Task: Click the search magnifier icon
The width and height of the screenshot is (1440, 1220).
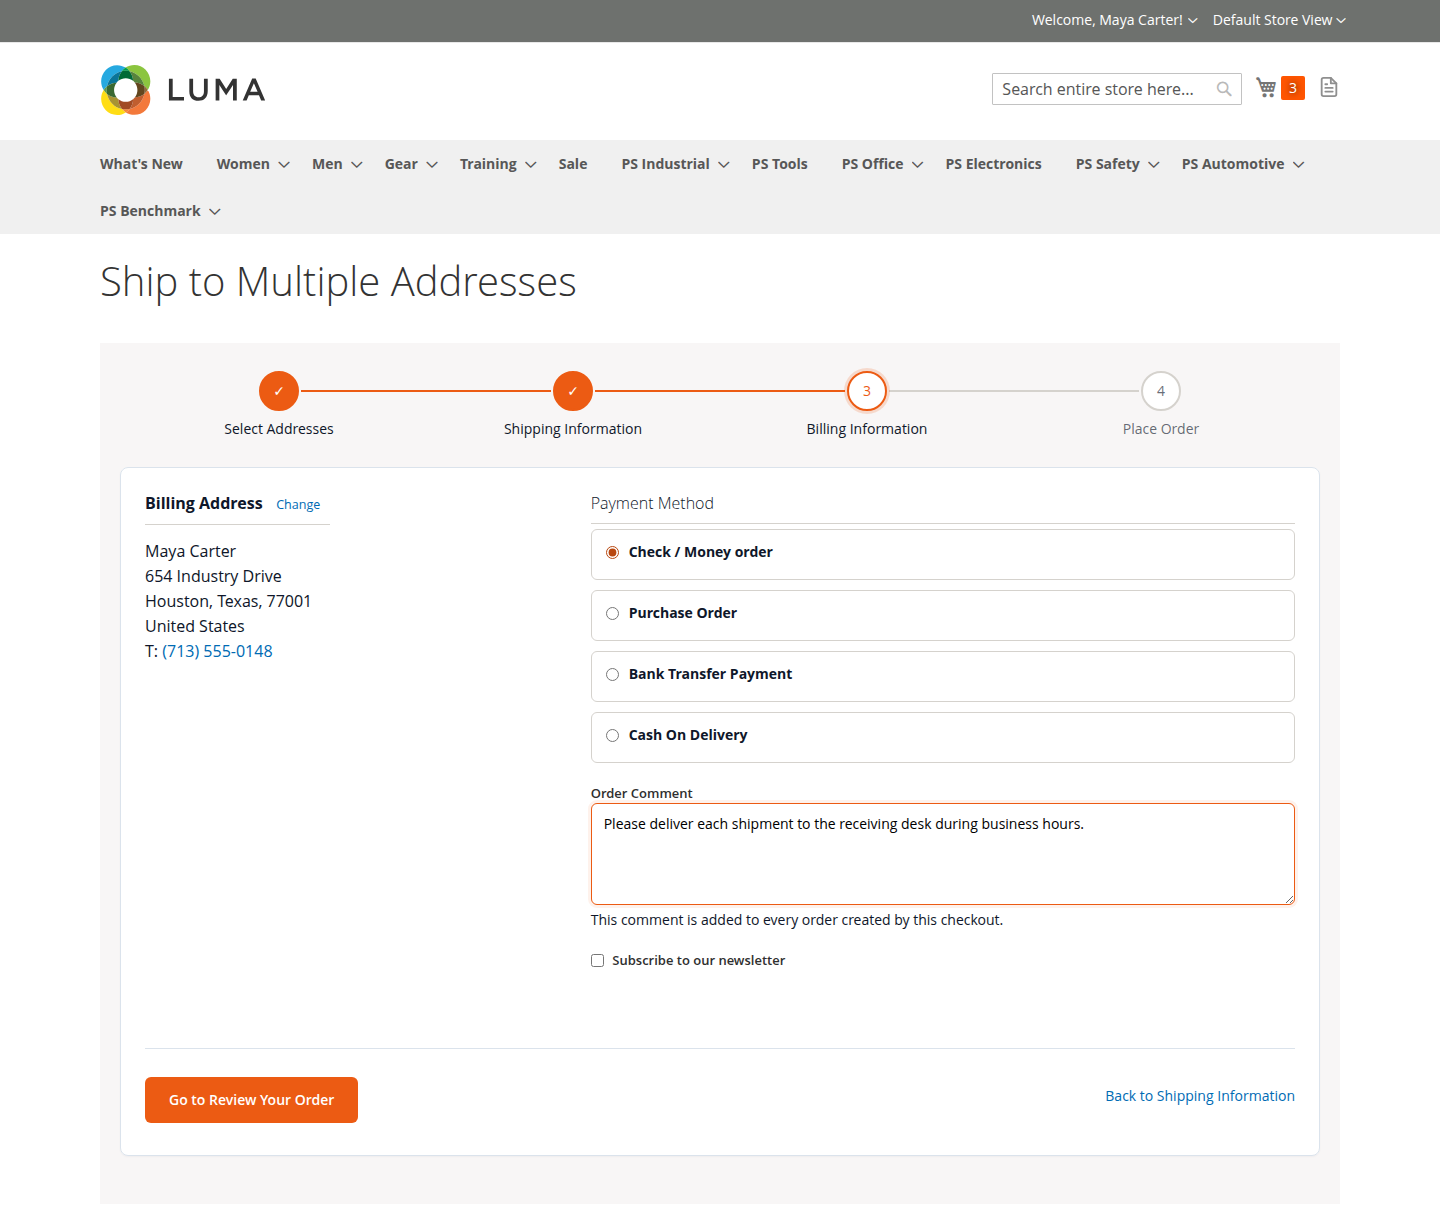Action: (x=1224, y=89)
